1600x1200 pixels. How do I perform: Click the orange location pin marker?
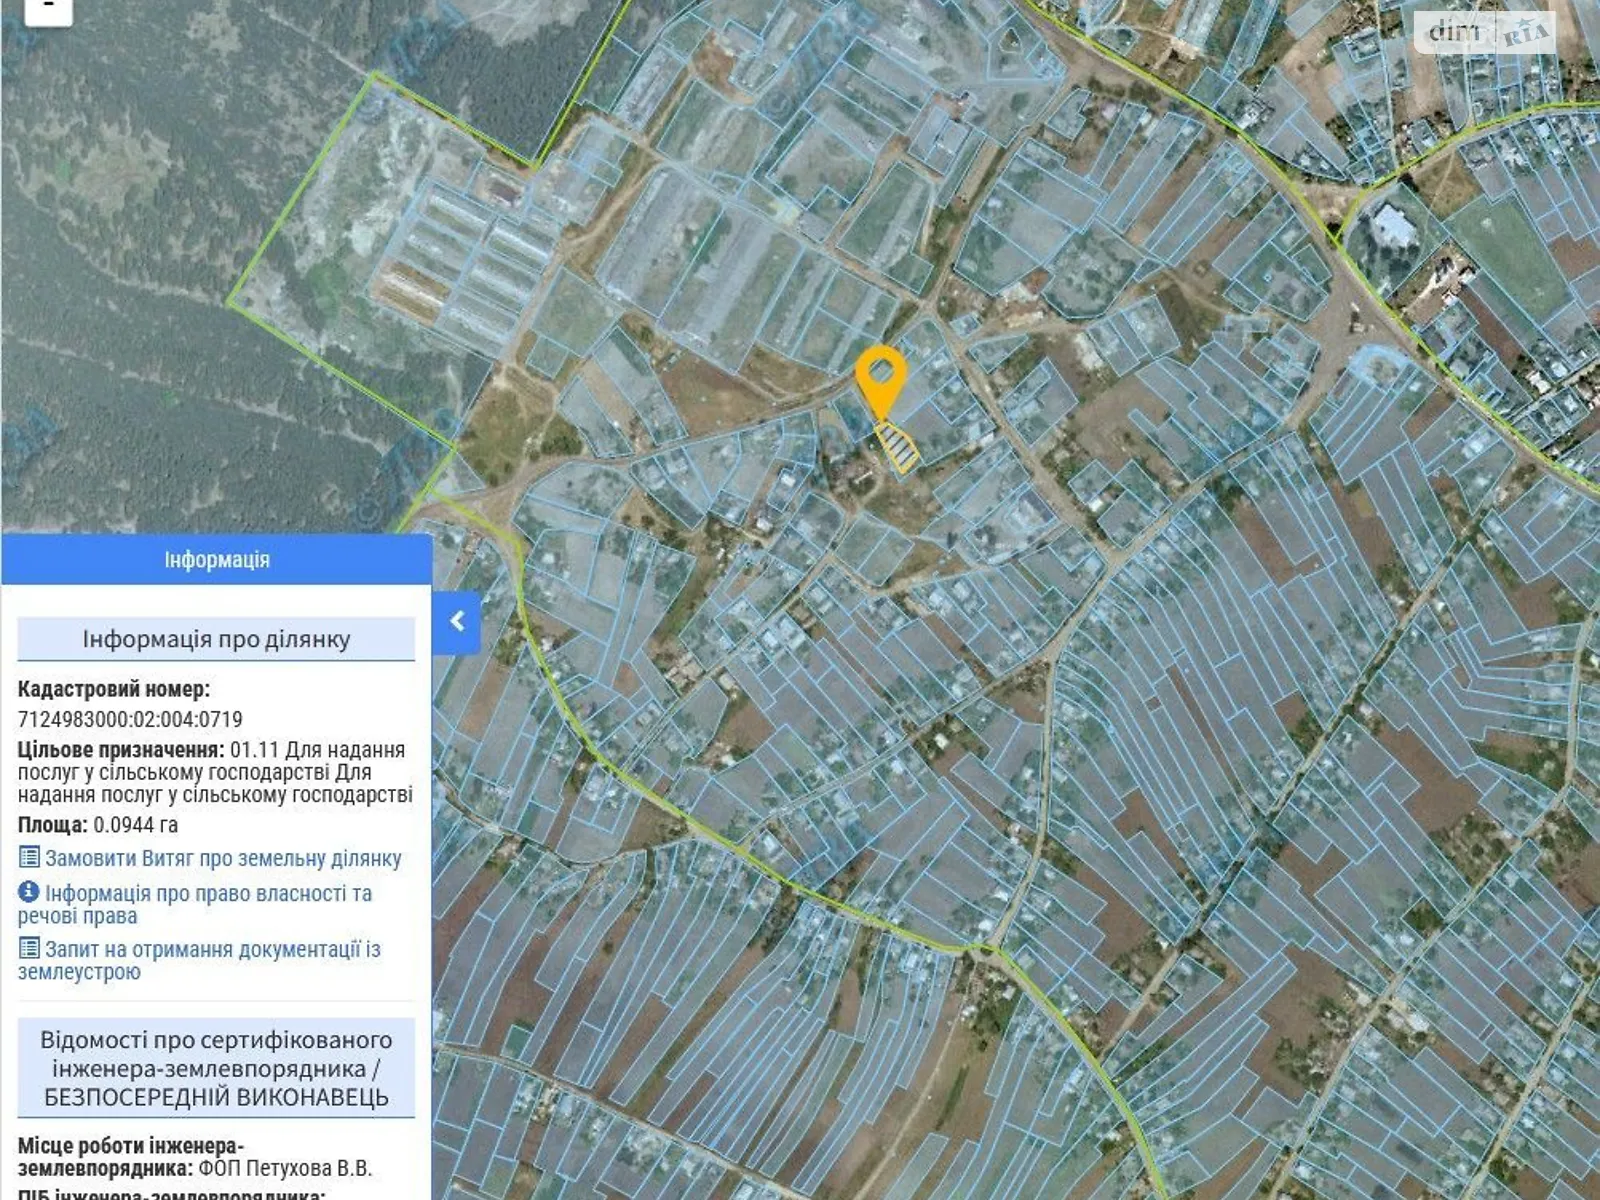click(x=880, y=380)
